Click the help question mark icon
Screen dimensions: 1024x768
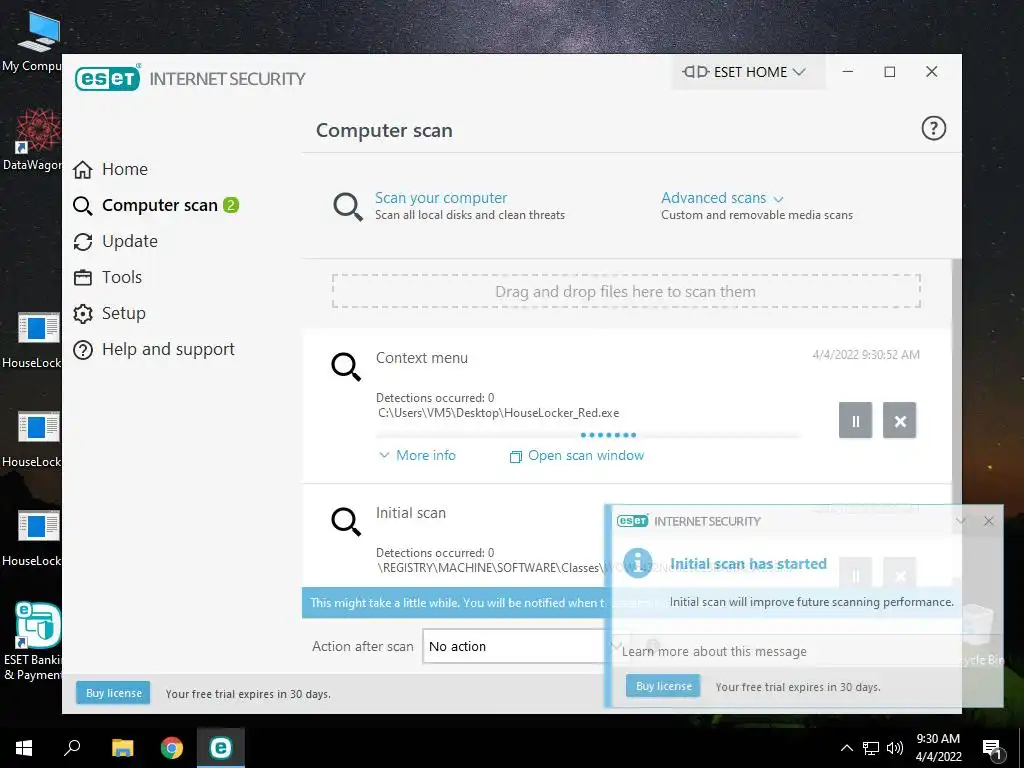point(933,128)
